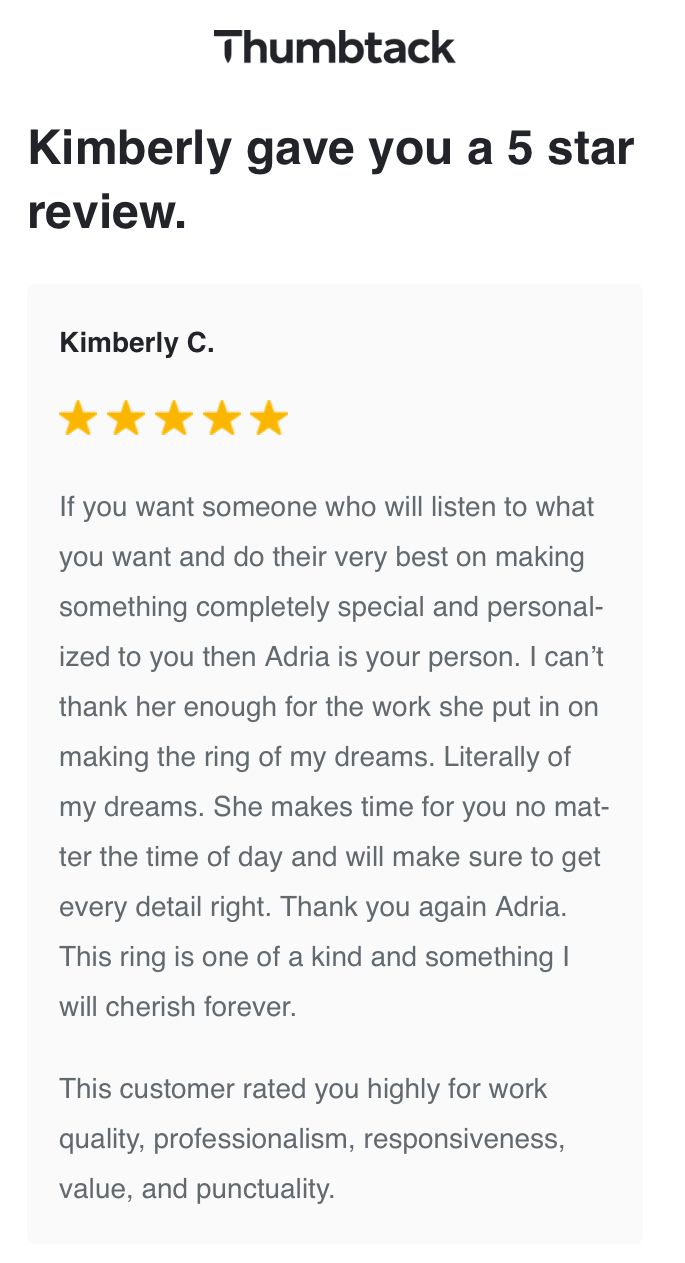Click the fourth gold star
This screenshot has width=685, height=1263.
221,419
